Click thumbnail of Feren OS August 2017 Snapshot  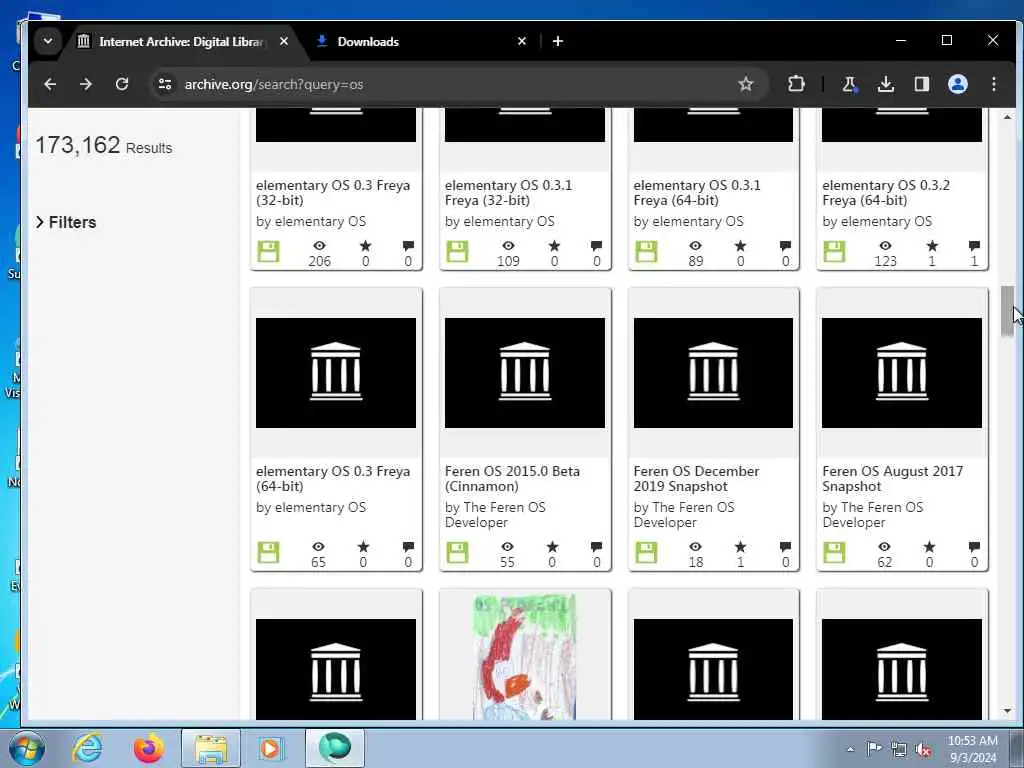click(902, 373)
